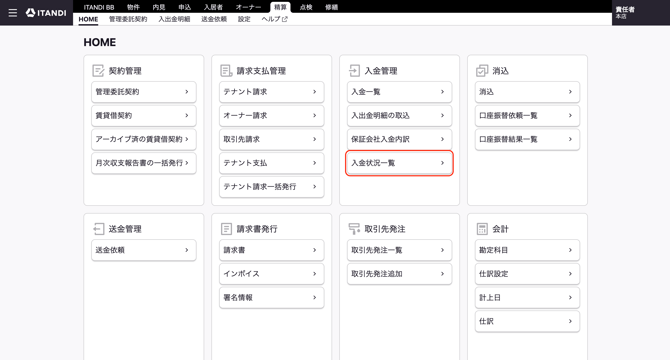Switch to the 物件 top tab

tap(133, 7)
